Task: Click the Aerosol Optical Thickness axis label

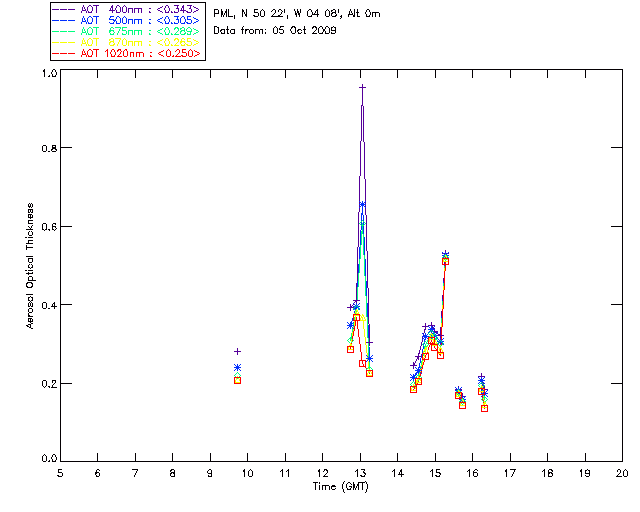Action: (32, 267)
